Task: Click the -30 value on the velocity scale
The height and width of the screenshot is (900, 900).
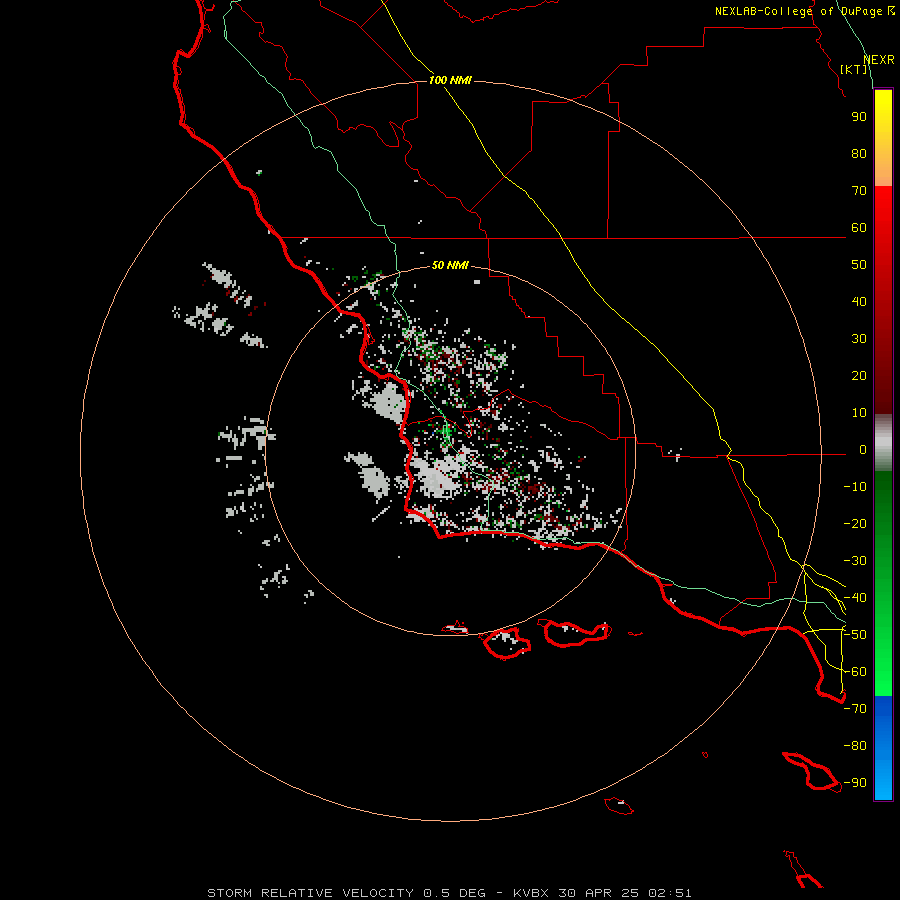Action: [855, 561]
